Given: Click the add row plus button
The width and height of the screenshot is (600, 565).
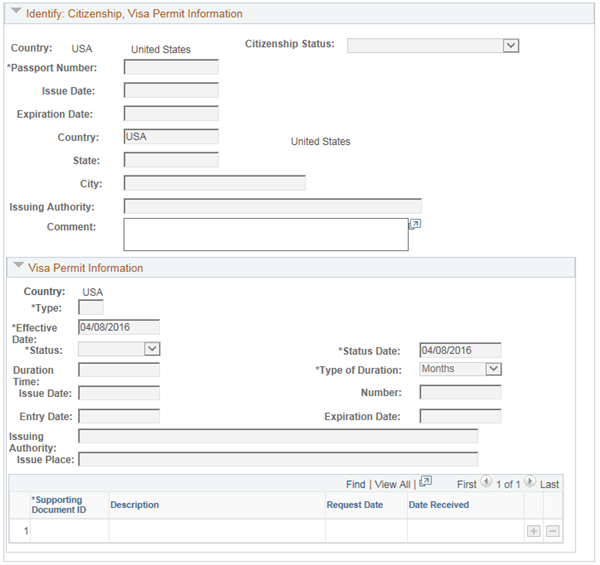Looking at the screenshot, I should [x=534, y=531].
